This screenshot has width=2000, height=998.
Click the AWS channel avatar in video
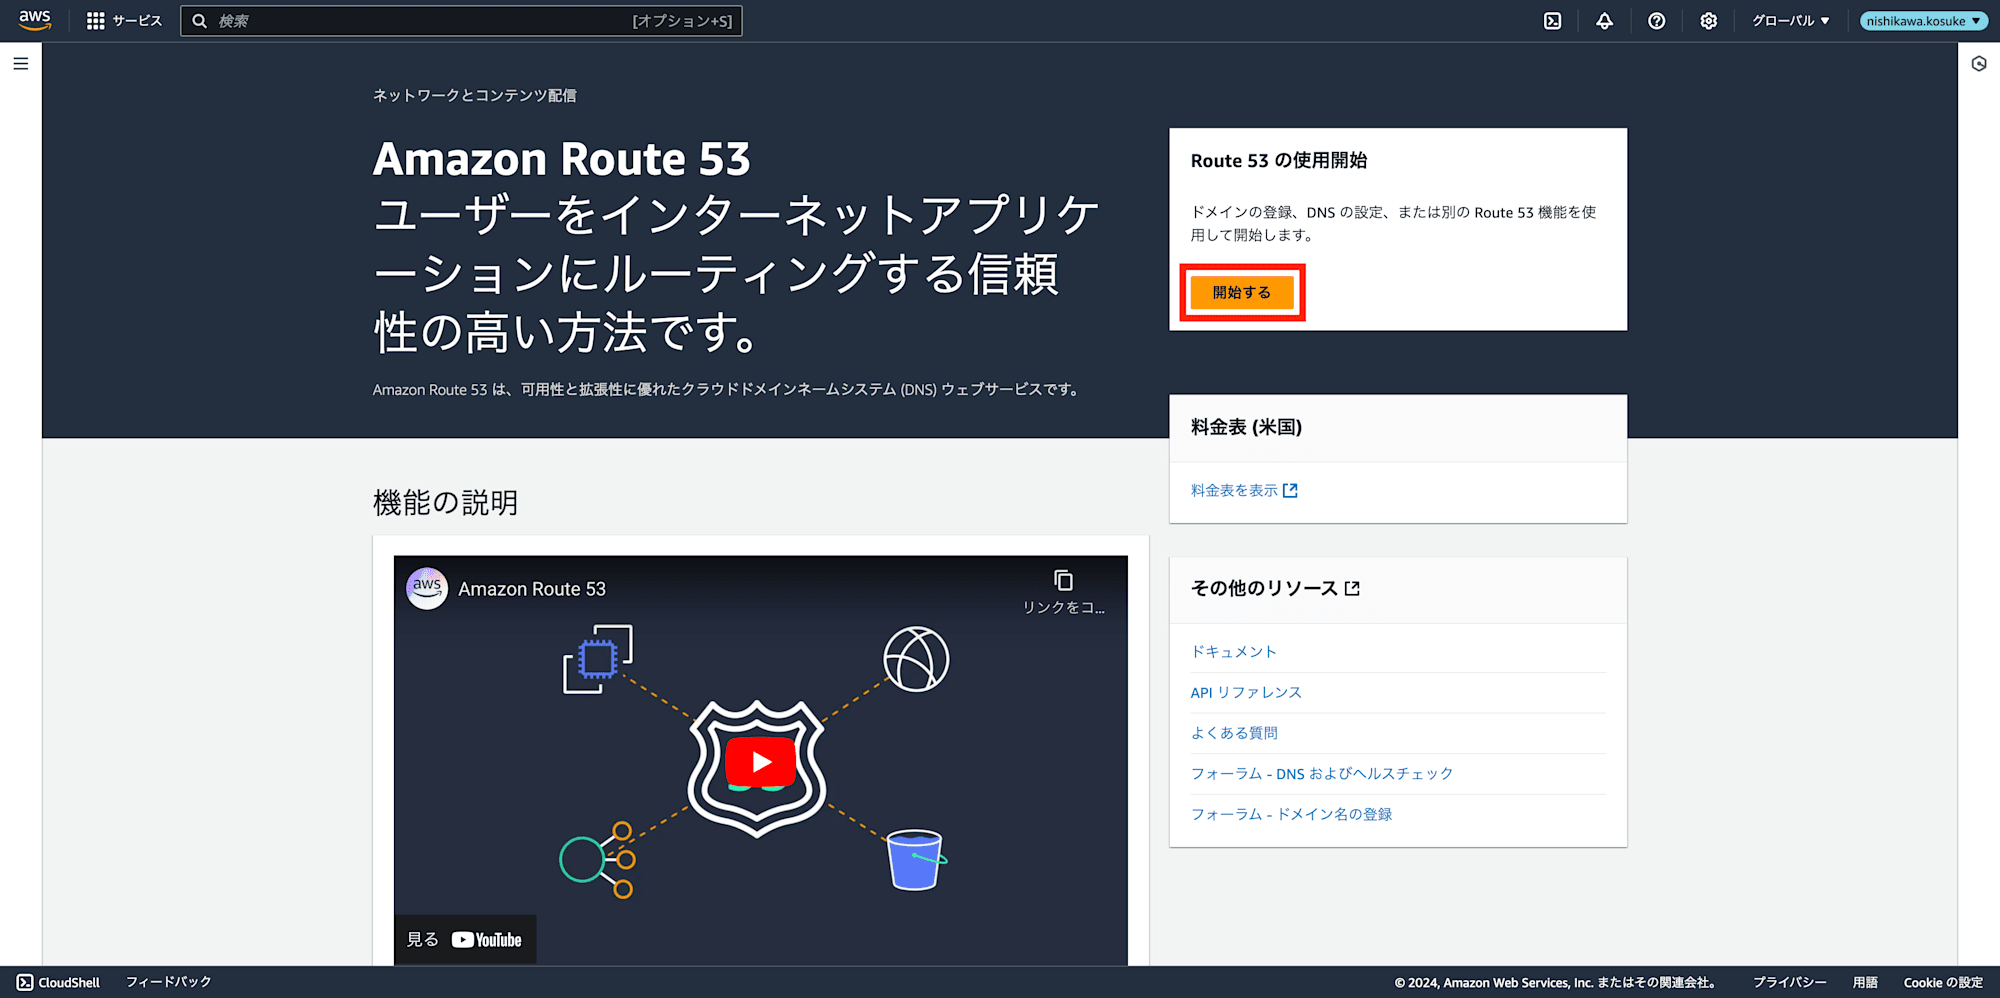(427, 588)
